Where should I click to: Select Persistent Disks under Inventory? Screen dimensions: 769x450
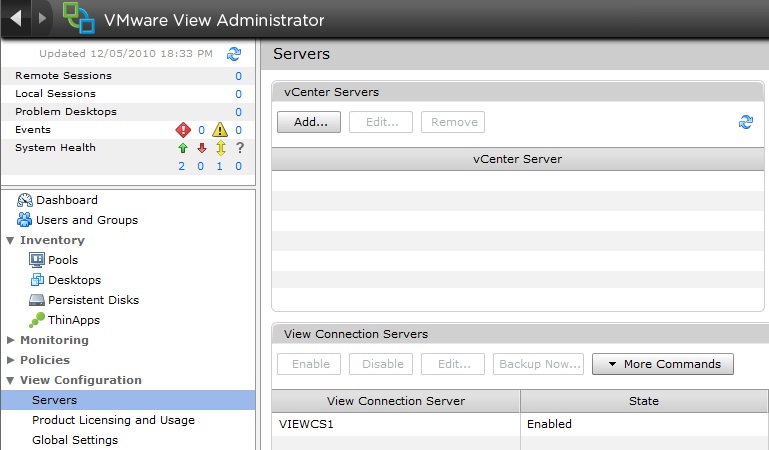(93, 300)
